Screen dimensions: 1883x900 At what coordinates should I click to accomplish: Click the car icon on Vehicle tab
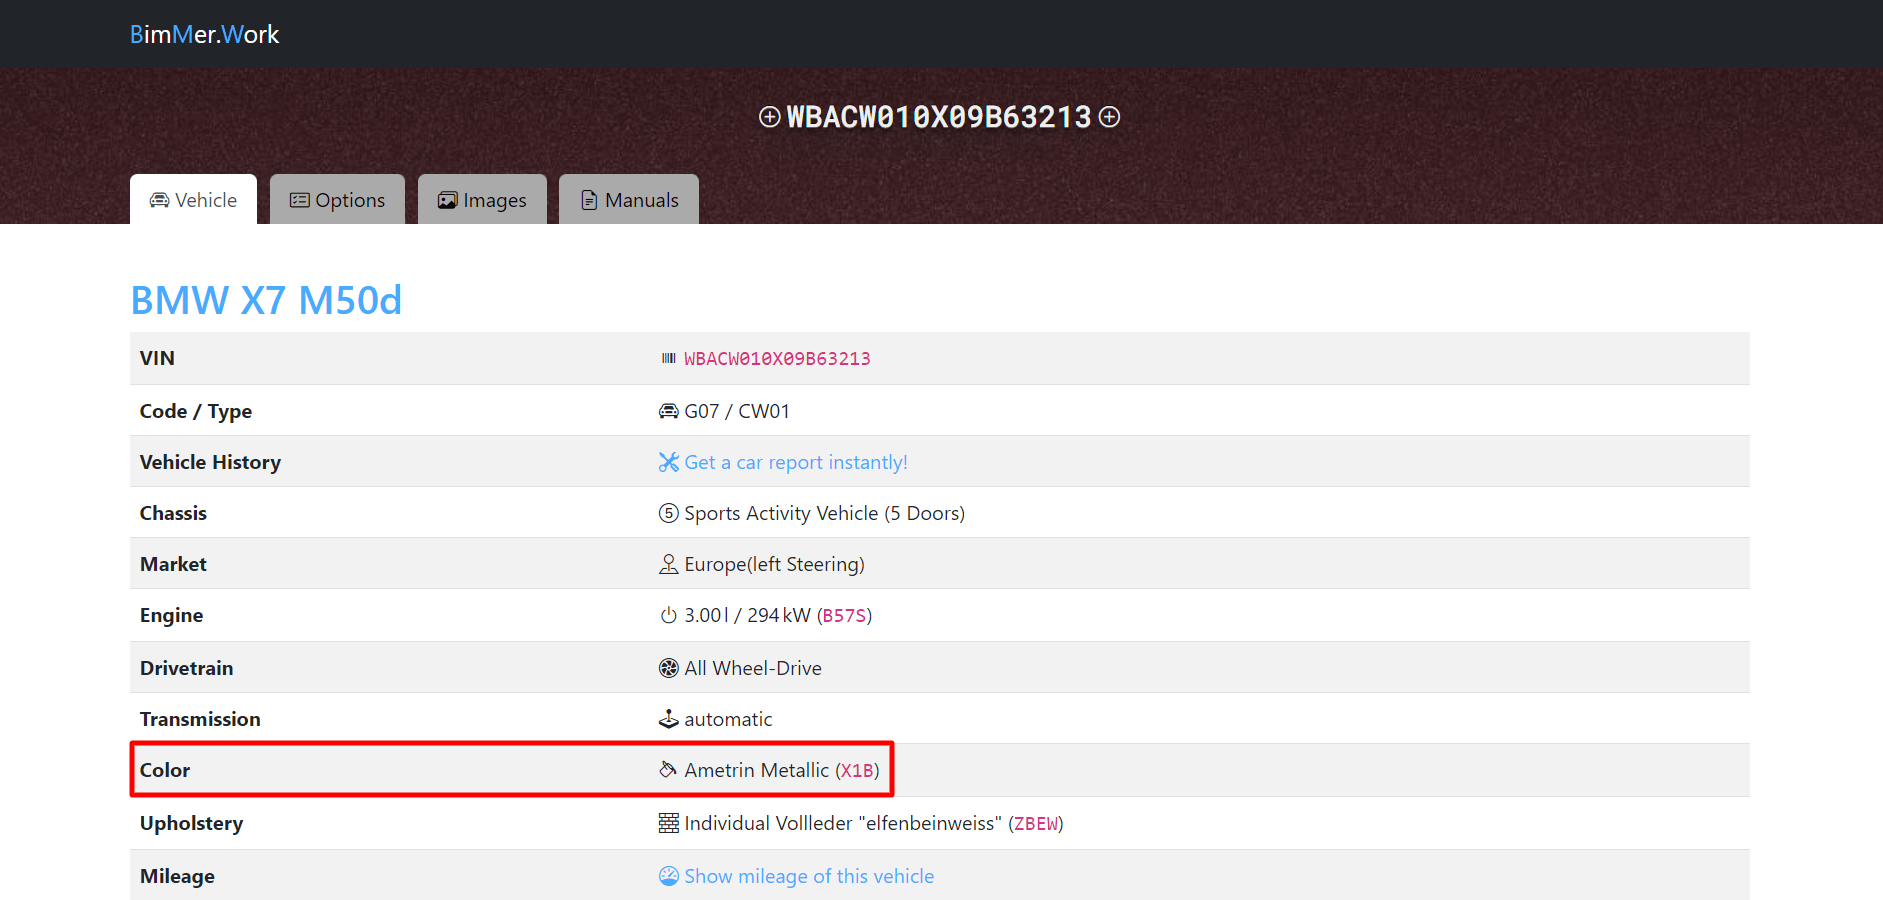[x=159, y=200]
